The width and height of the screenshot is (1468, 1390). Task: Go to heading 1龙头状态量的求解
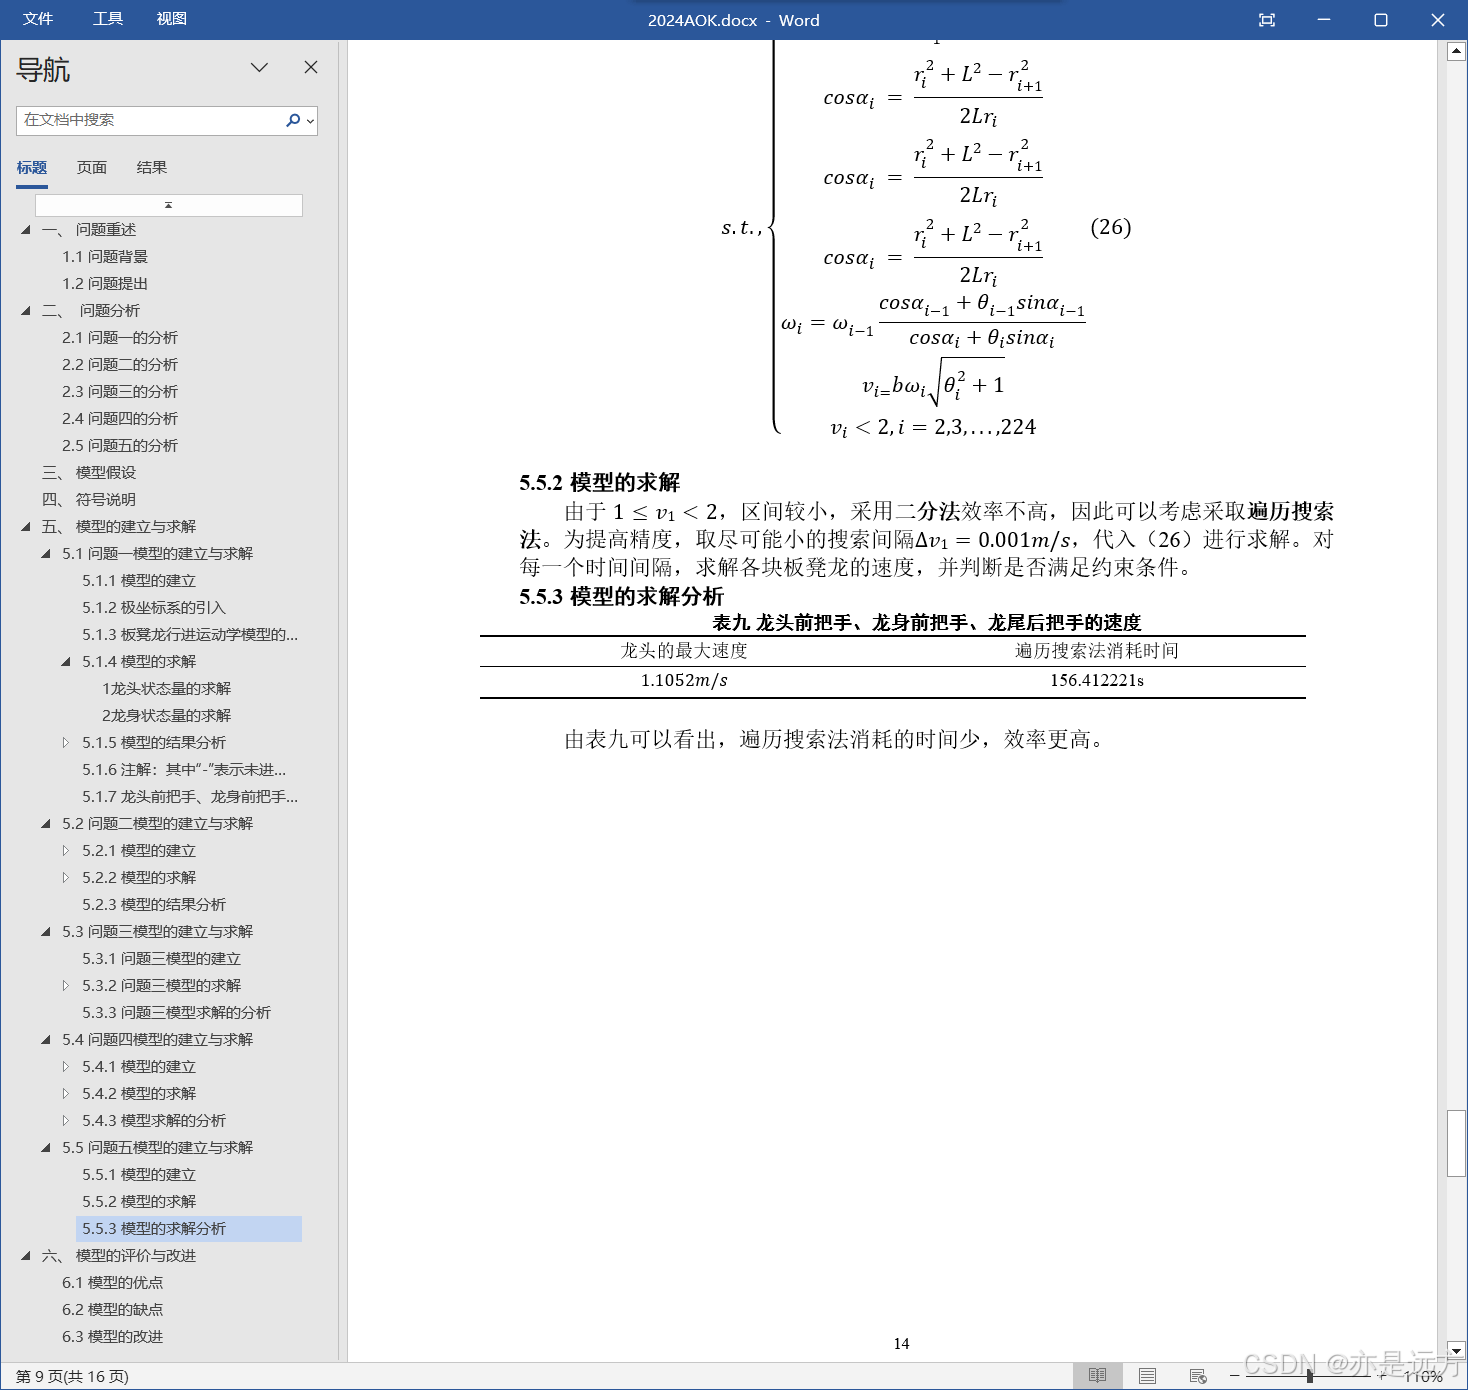tap(166, 689)
